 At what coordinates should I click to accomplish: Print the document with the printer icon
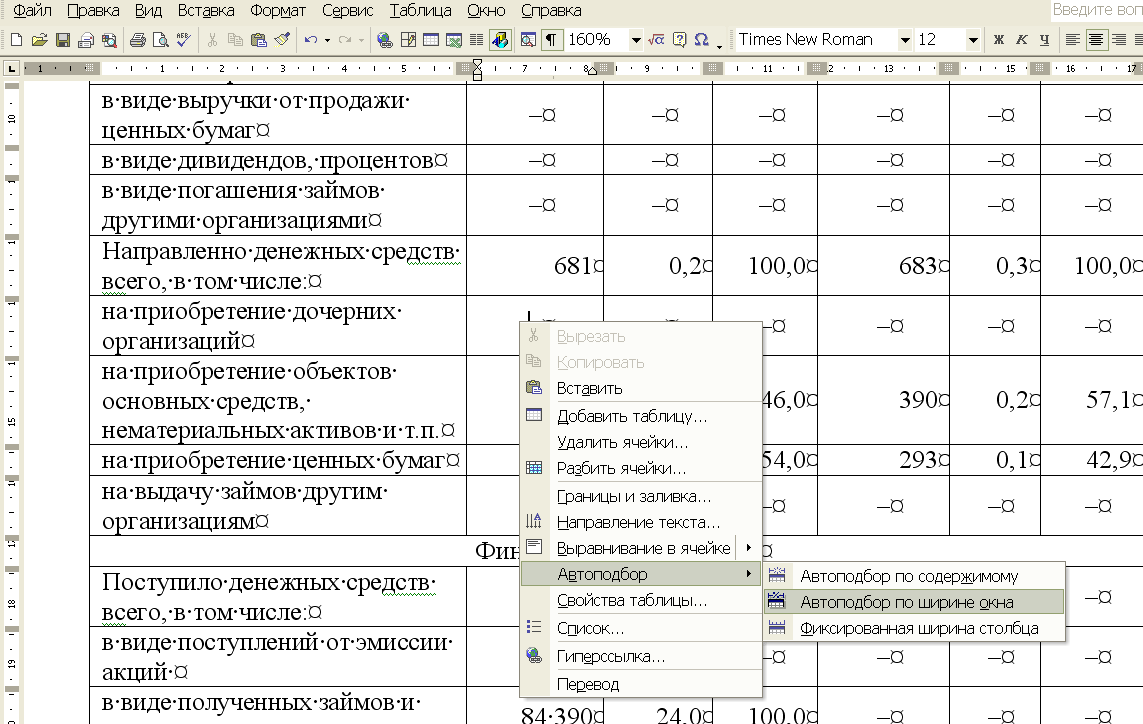point(137,40)
